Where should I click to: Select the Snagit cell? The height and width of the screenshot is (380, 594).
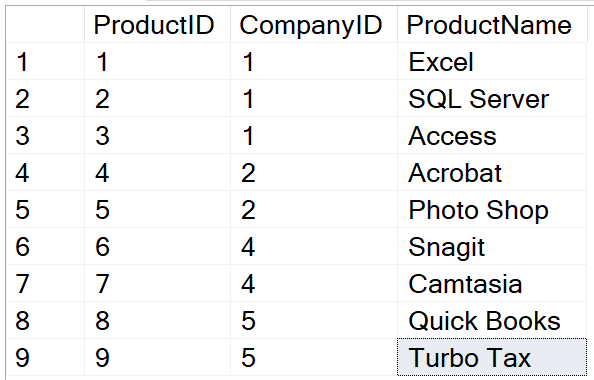pos(492,246)
